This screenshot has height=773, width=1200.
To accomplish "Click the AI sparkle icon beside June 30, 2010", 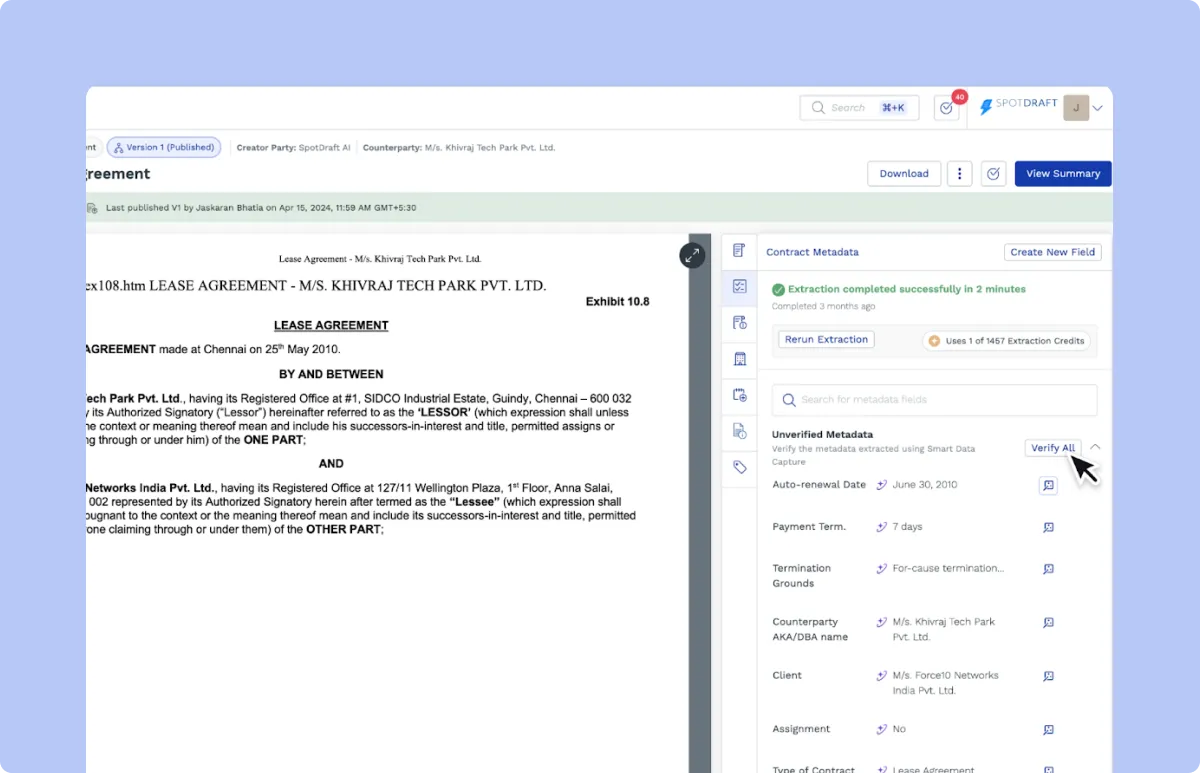I will pyautogui.click(x=881, y=485).
